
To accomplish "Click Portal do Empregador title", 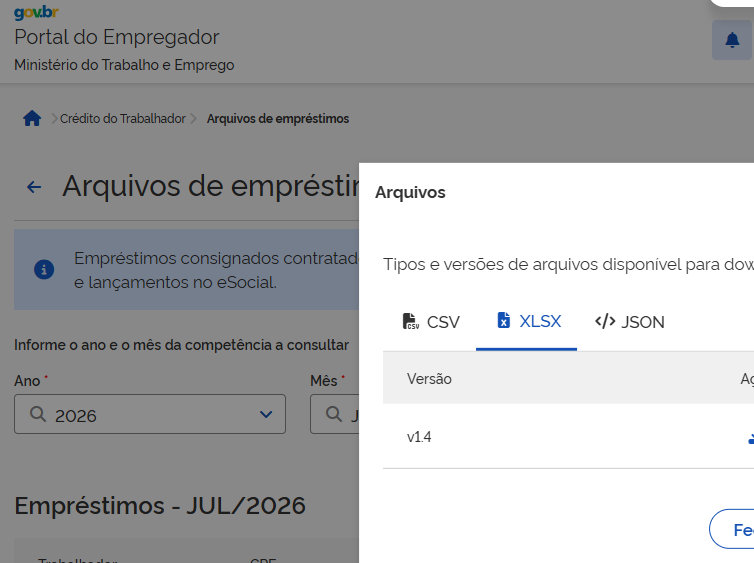I will click(117, 37).
